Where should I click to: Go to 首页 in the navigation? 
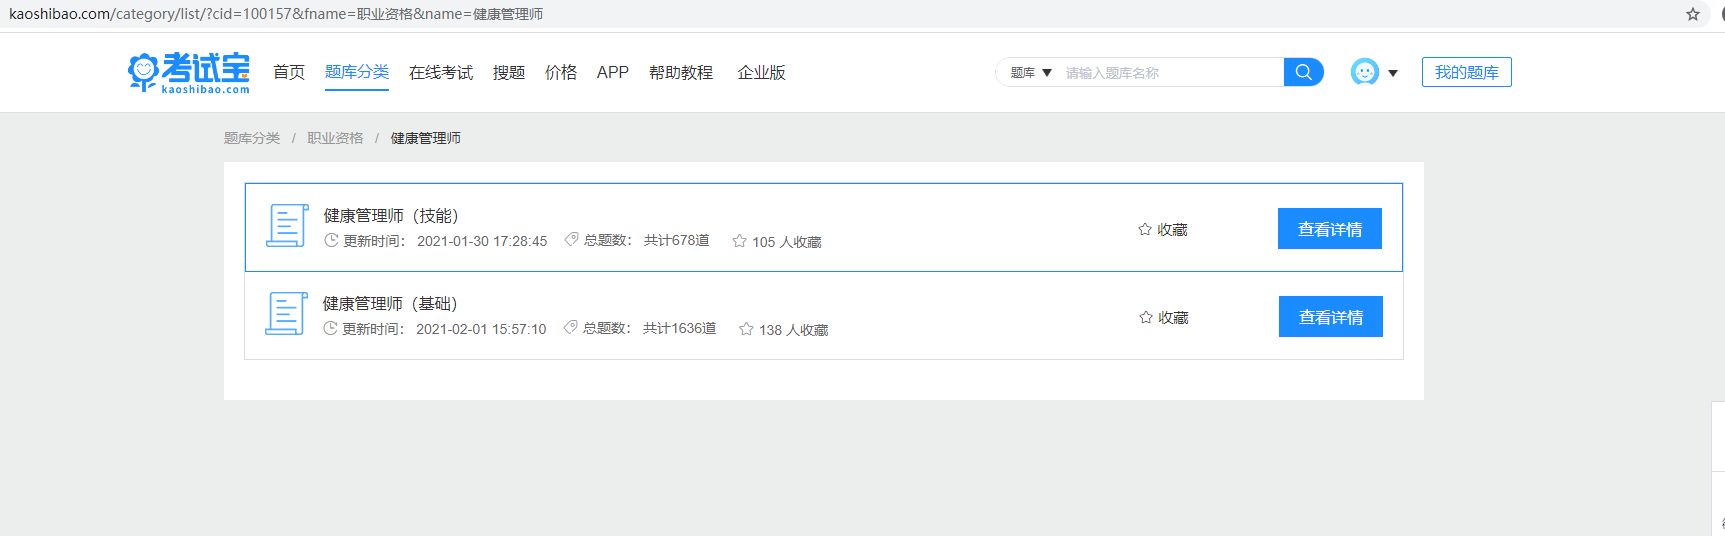coord(289,72)
